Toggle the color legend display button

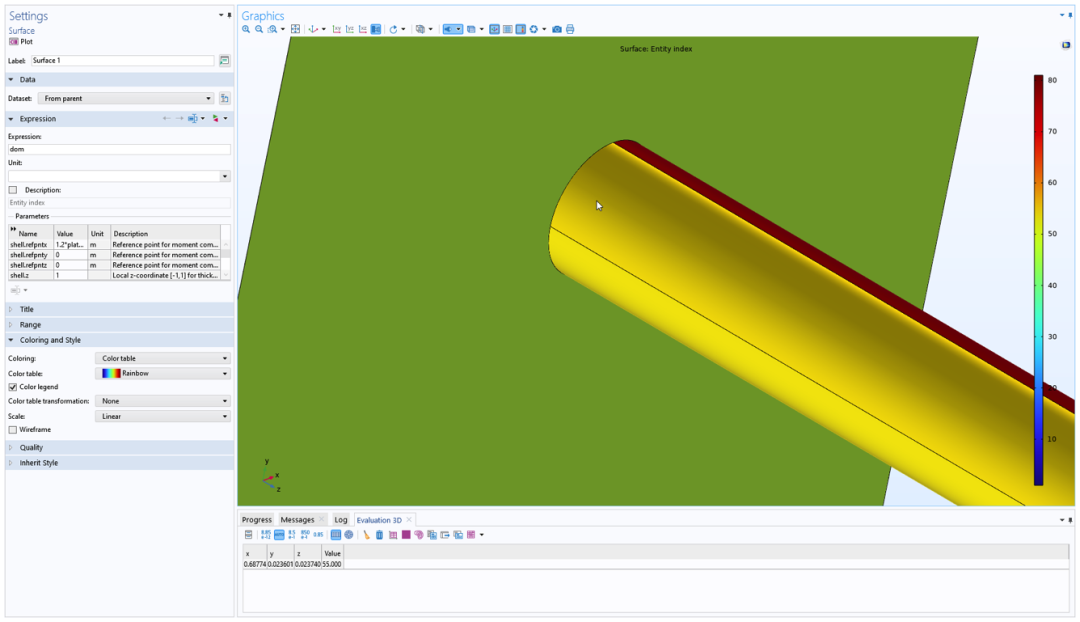pos(521,29)
